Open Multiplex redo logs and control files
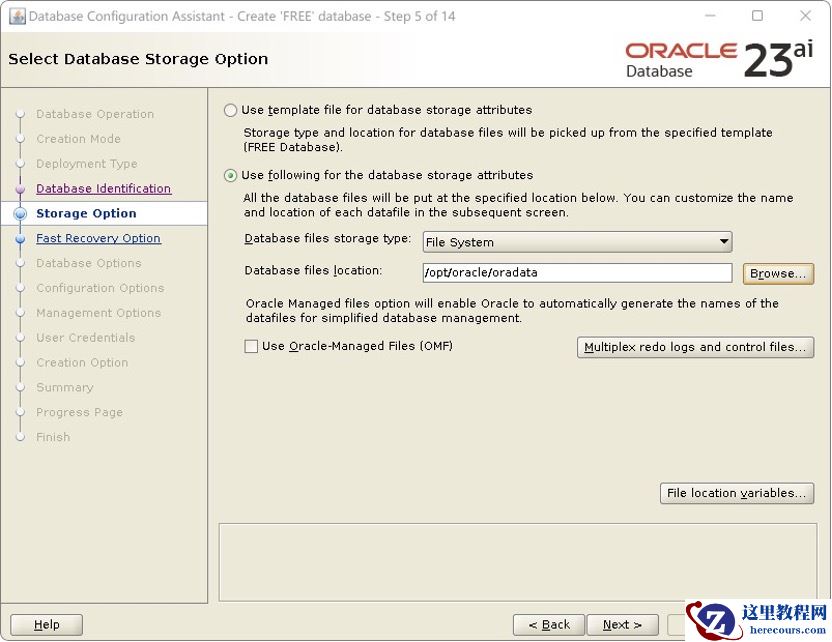 click(695, 347)
